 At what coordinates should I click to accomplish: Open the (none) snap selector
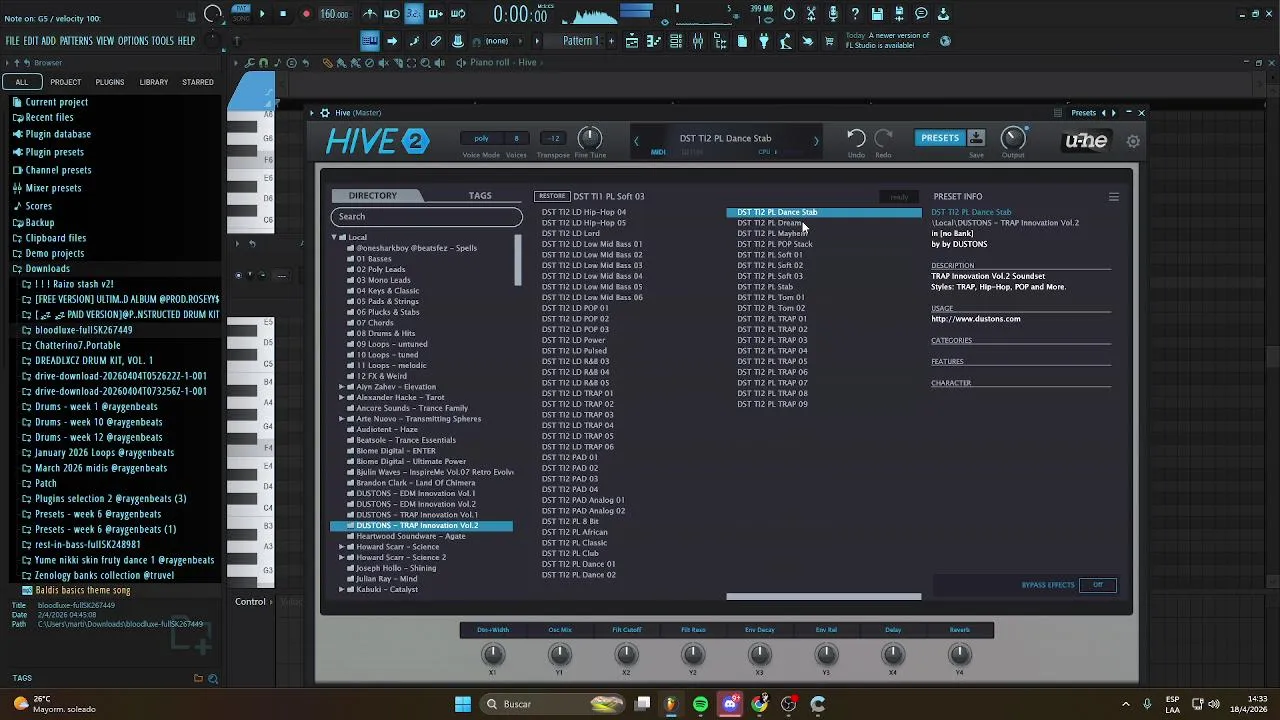point(497,41)
